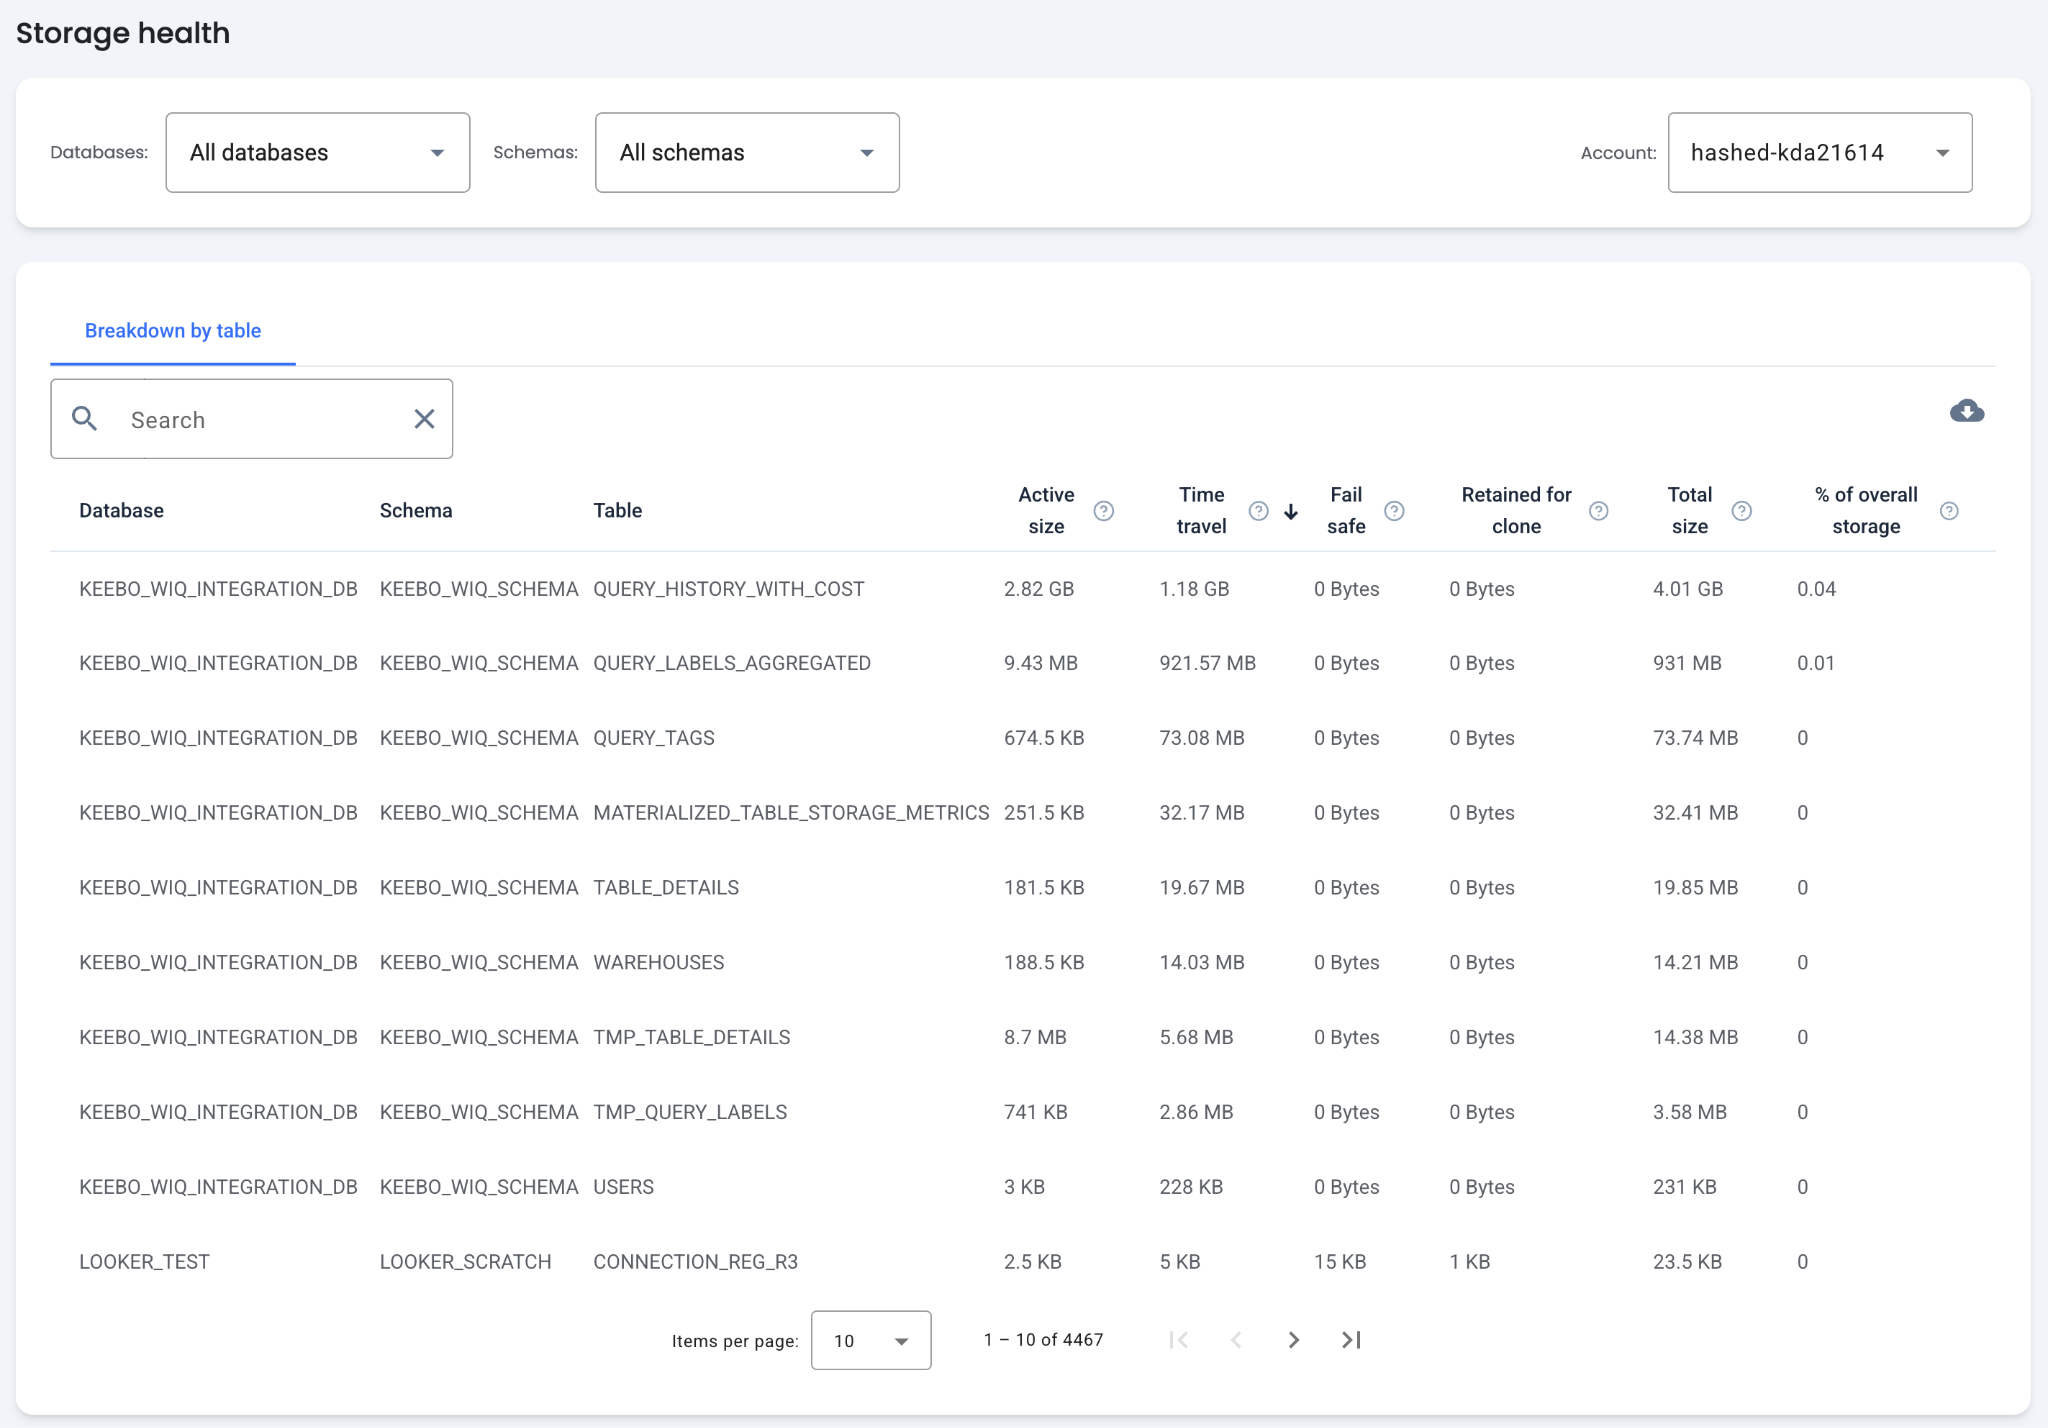
Task: Click the Retained for clone help icon
Action: coord(1598,511)
